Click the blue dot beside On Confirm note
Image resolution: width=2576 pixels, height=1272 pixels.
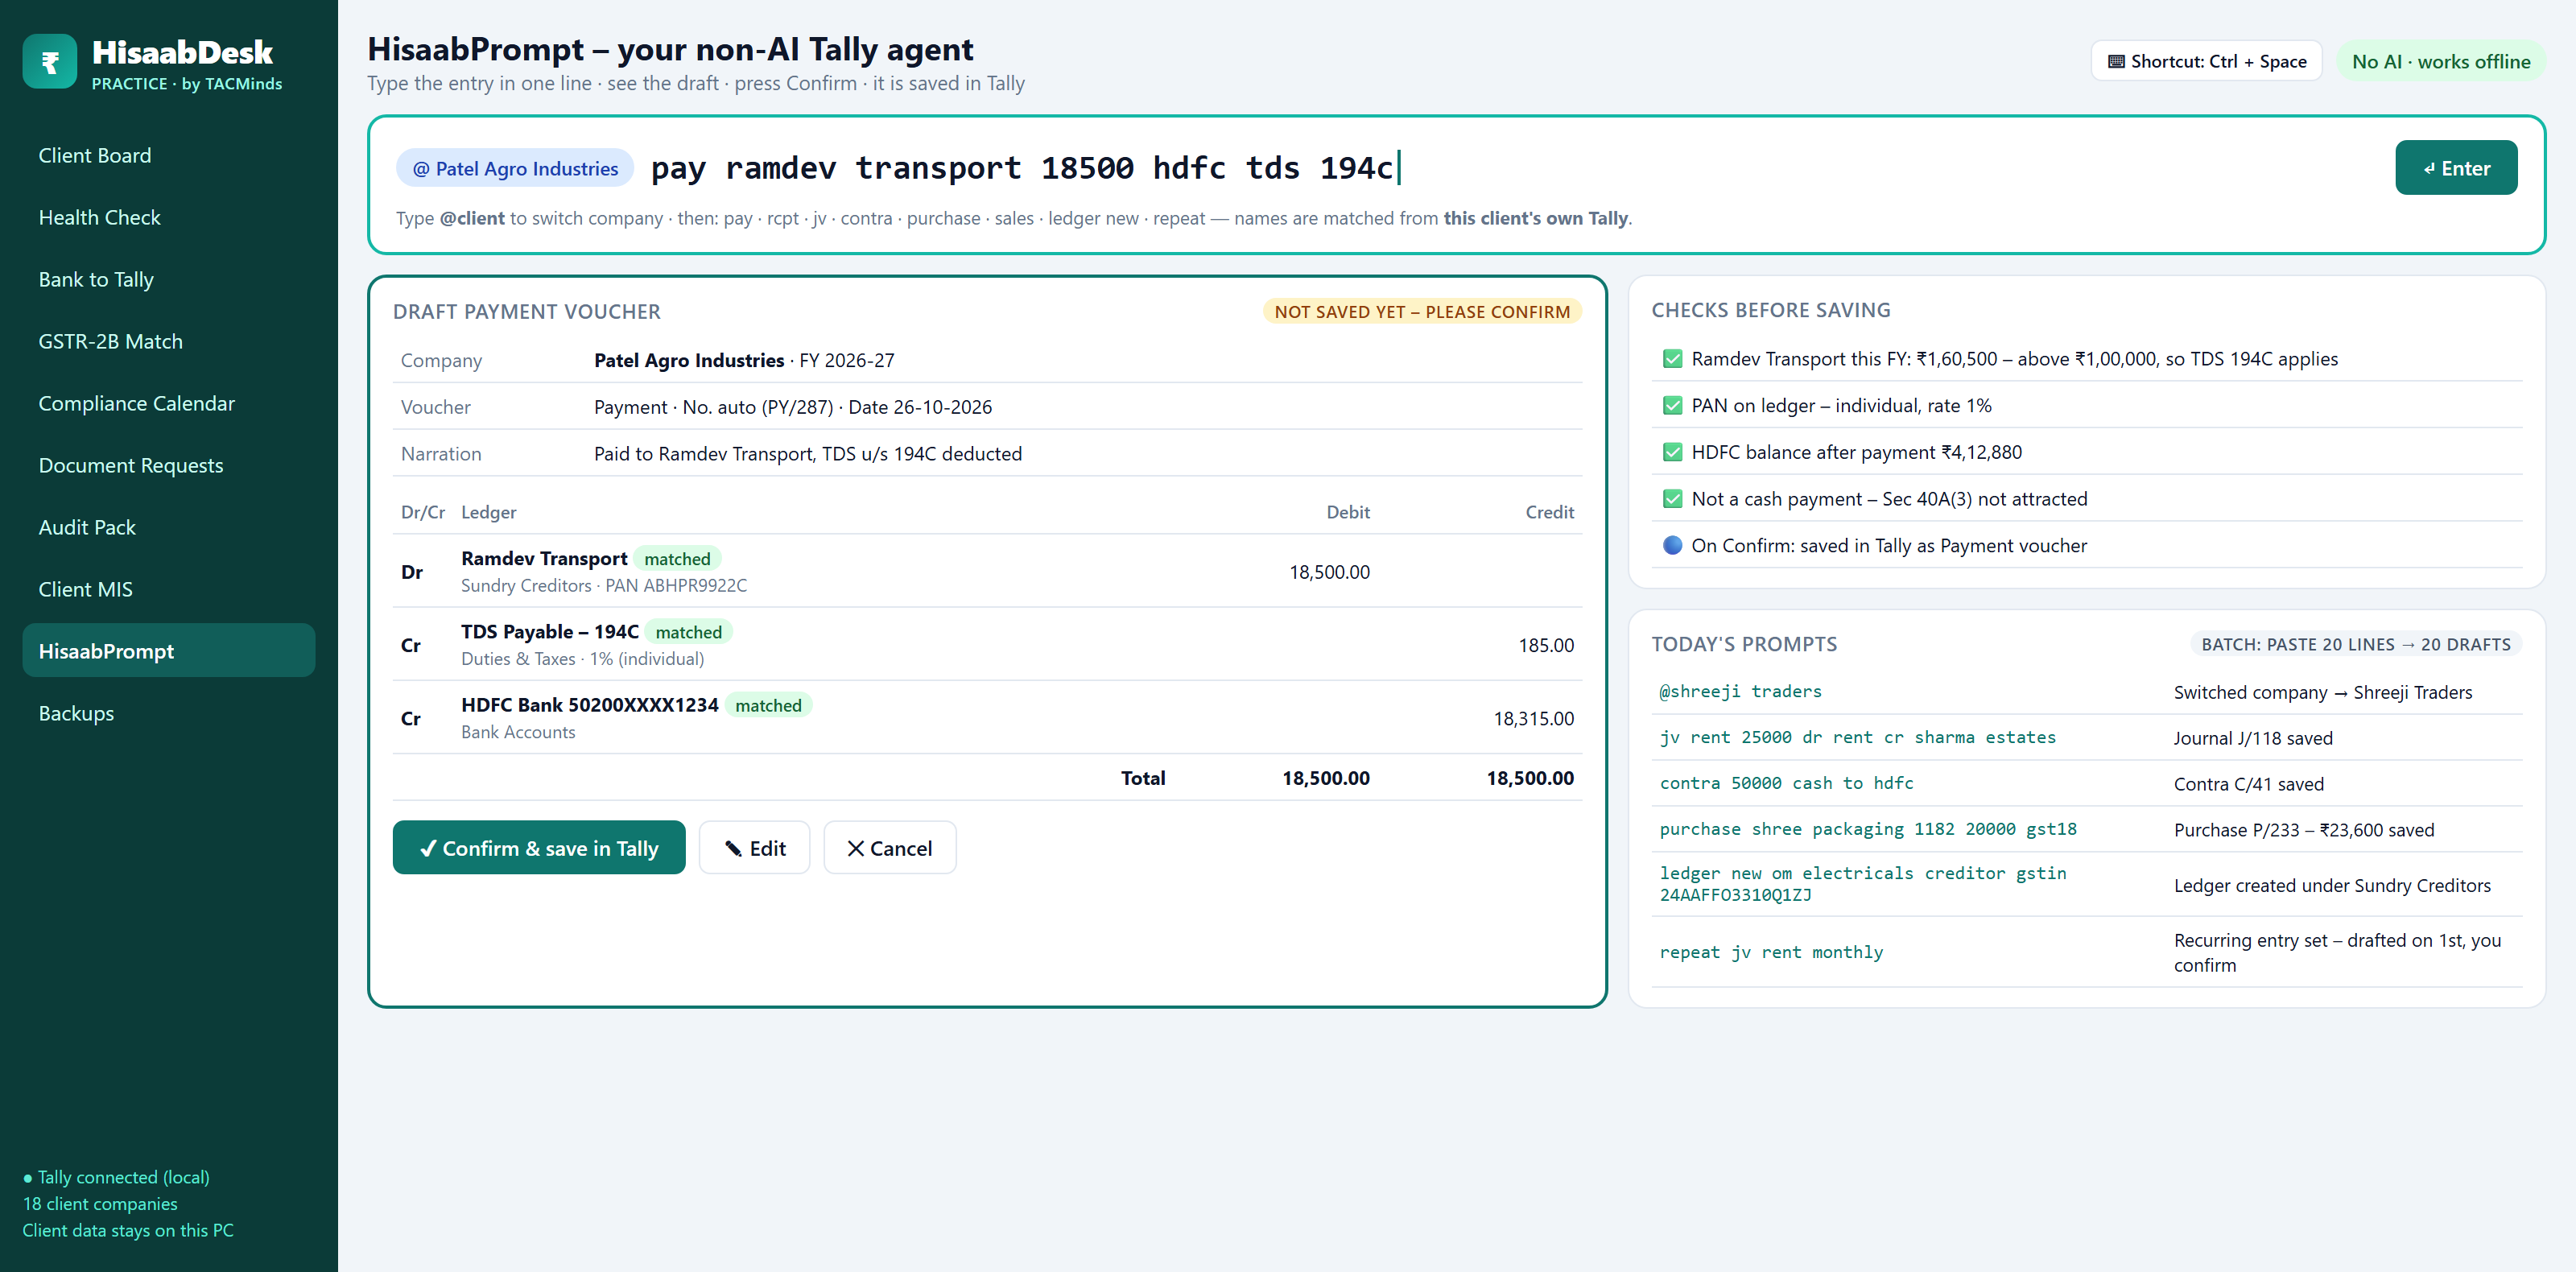[x=1672, y=545]
